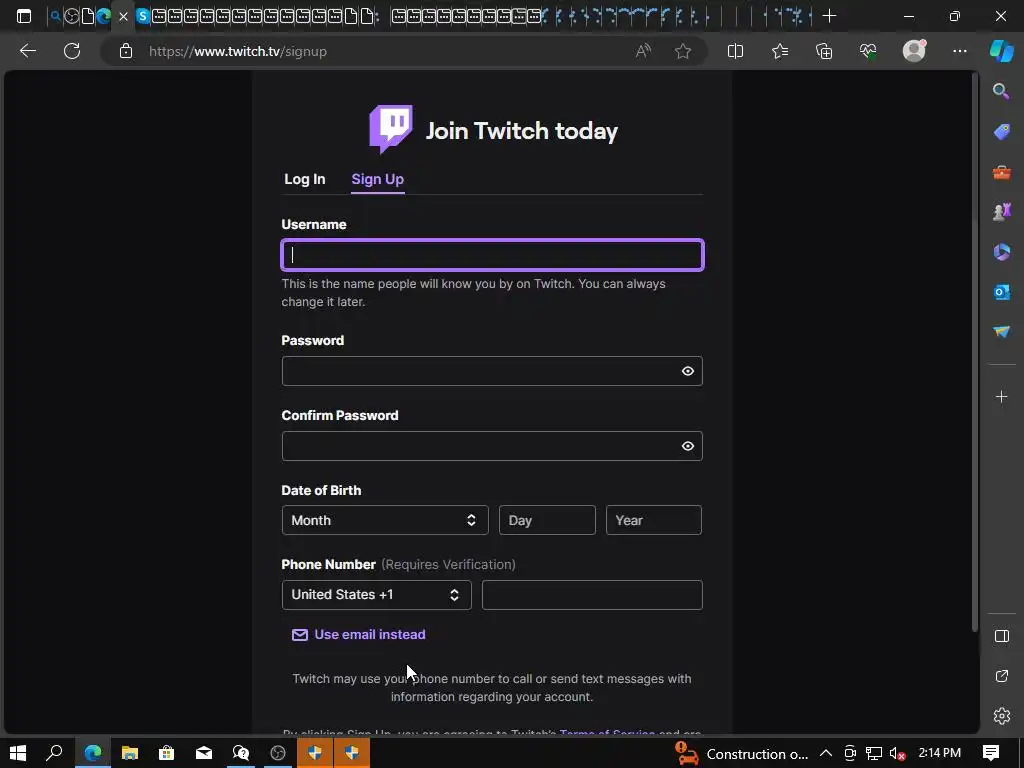Open the browser profile avatar
This screenshot has width=1024, height=768.
[914, 50]
